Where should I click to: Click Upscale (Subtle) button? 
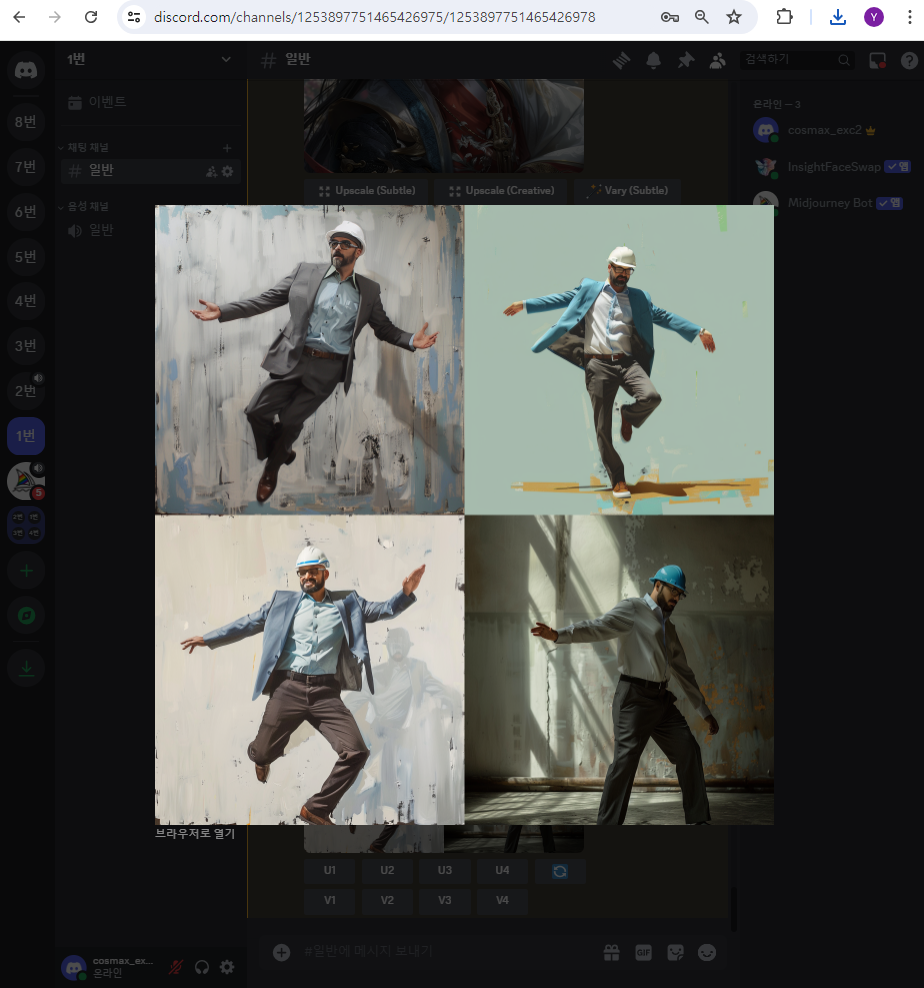(x=366, y=190)
